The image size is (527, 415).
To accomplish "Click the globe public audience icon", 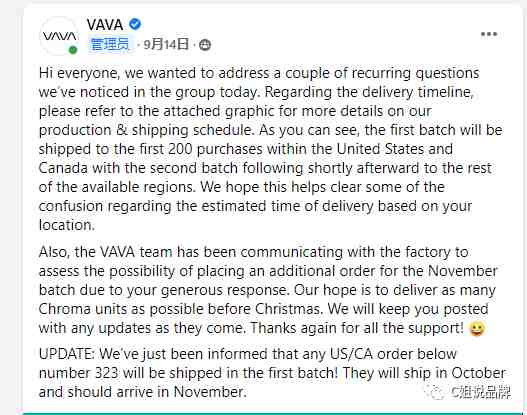I will [205, 45].
